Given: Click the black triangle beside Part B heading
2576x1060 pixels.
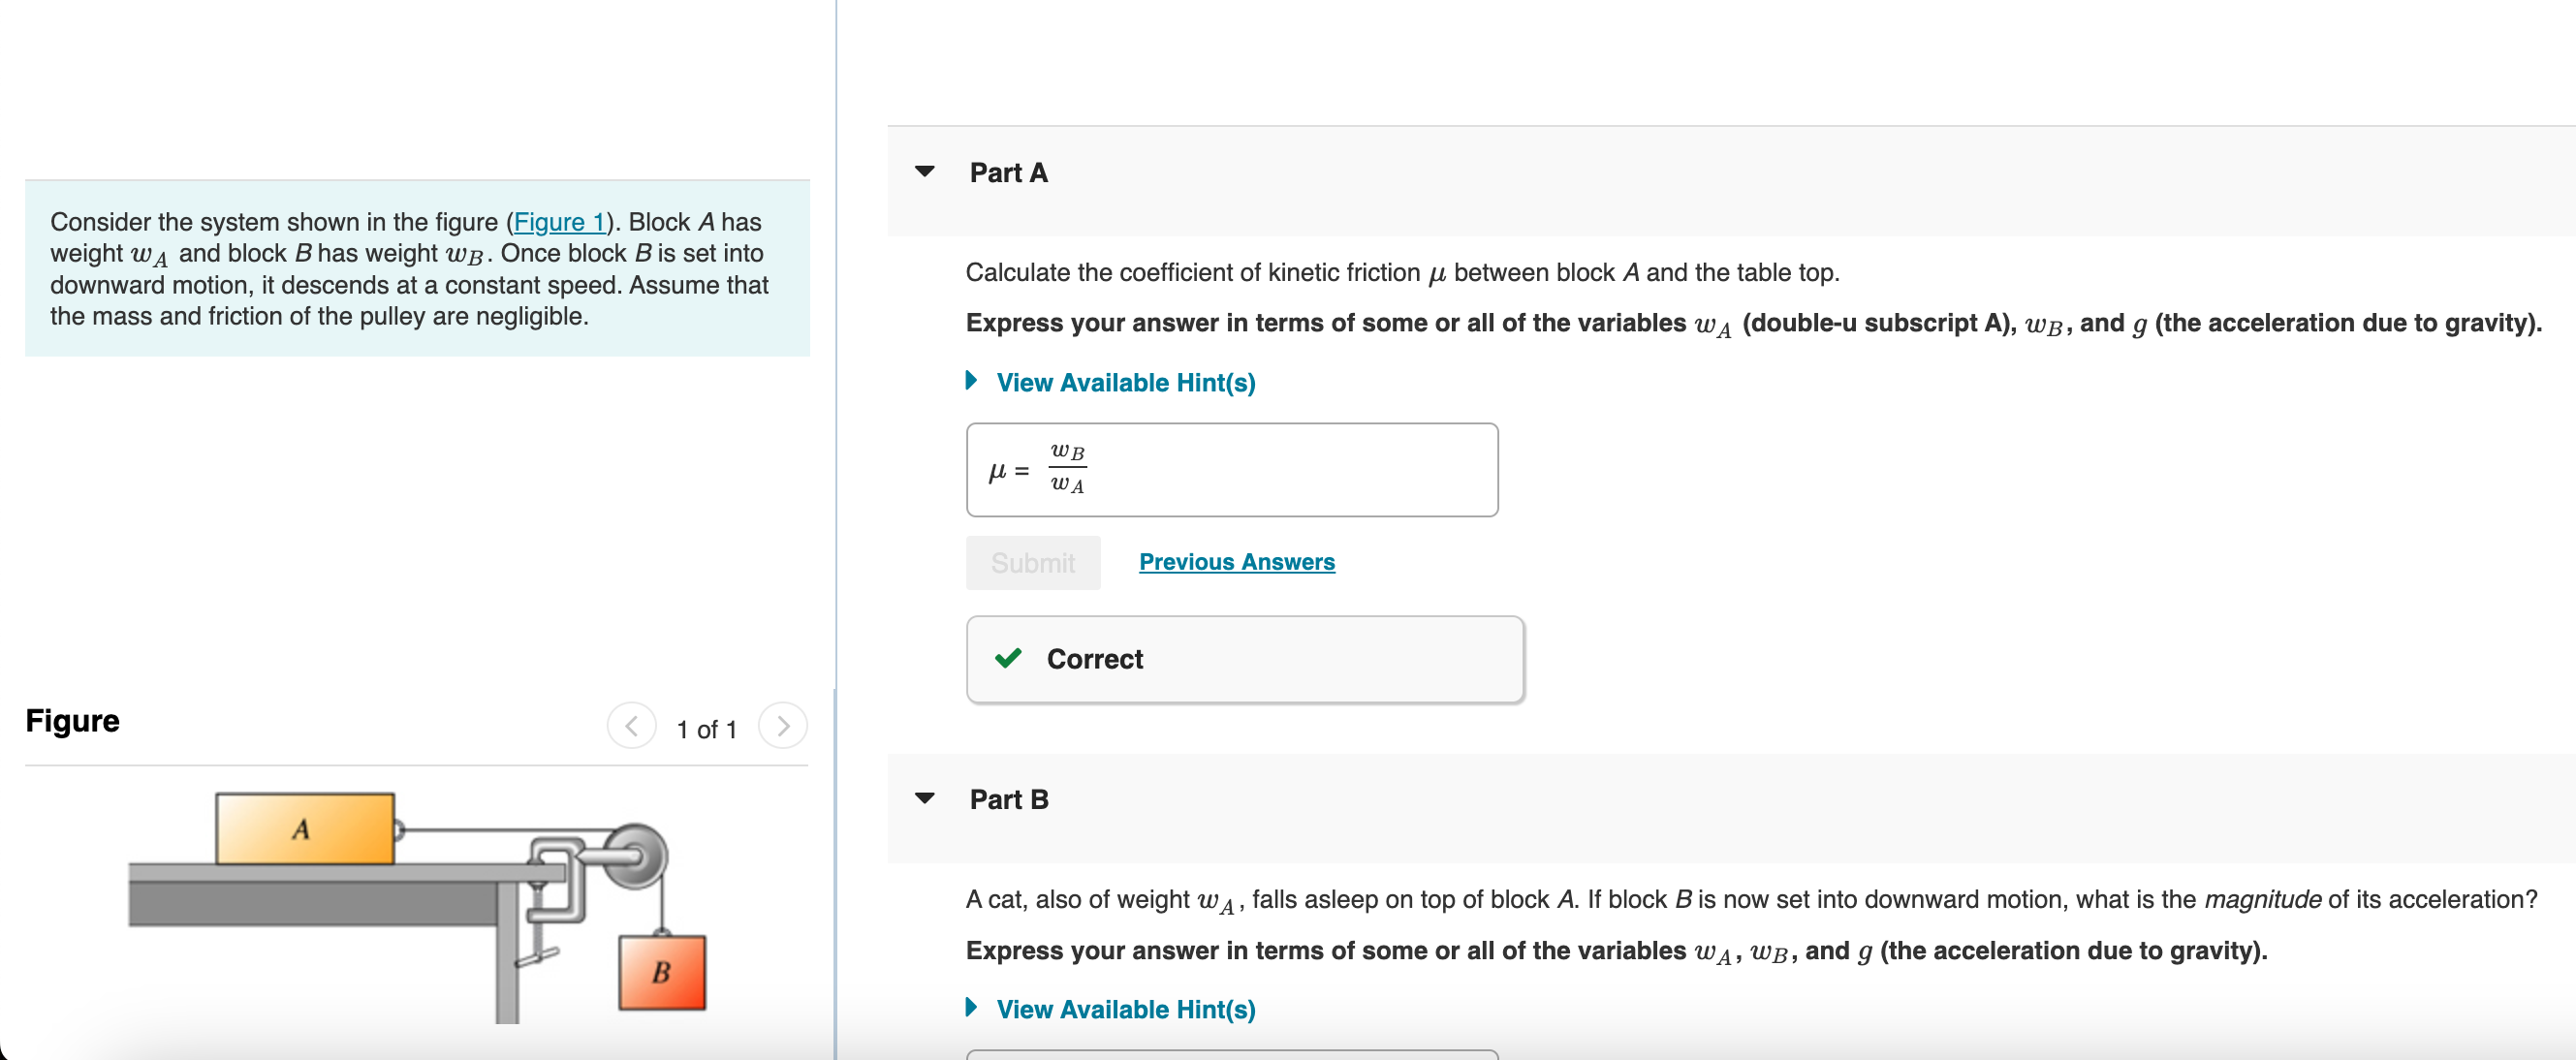Looking at the screenshot, I should (925, 797).
